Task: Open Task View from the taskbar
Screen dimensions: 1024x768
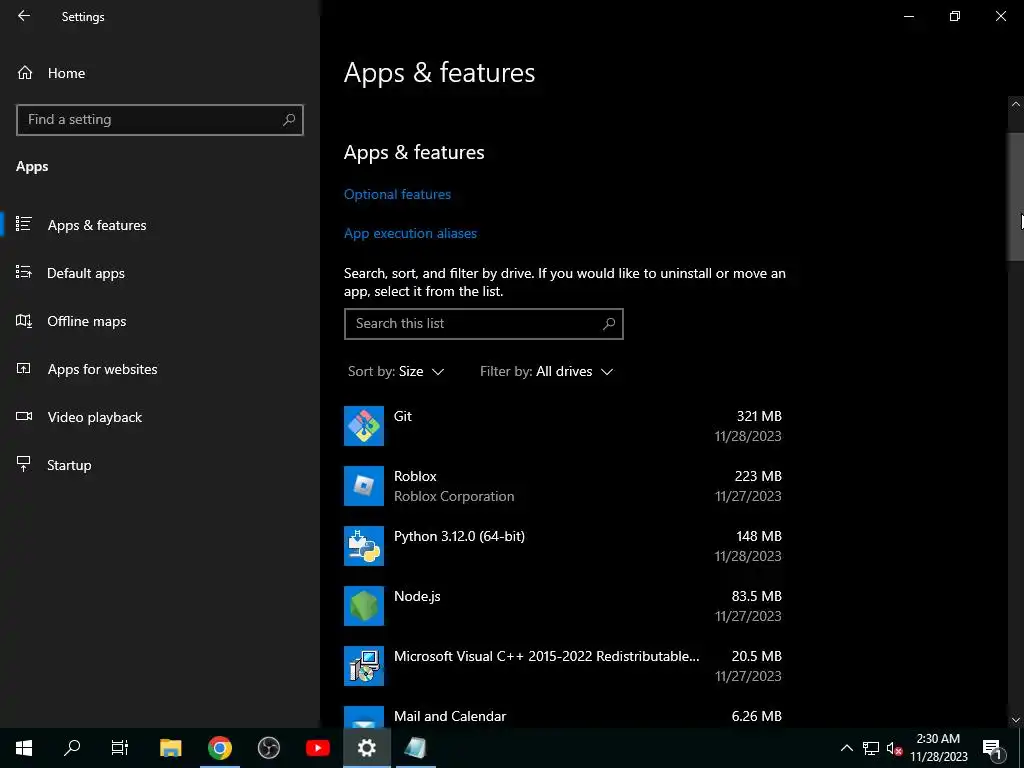Action: 120,748
